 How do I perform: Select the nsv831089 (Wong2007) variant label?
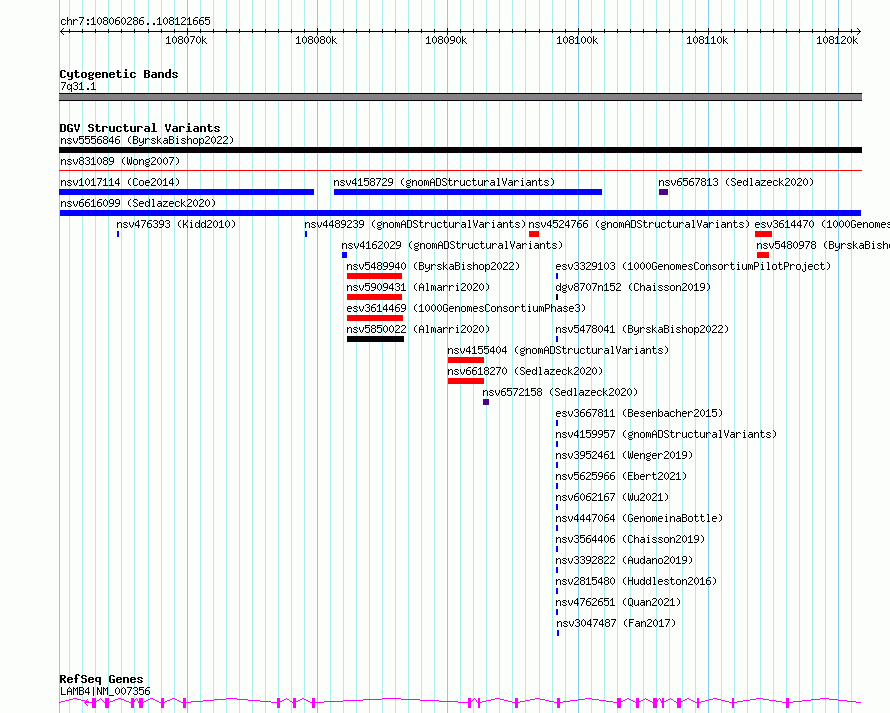[120, 161]
